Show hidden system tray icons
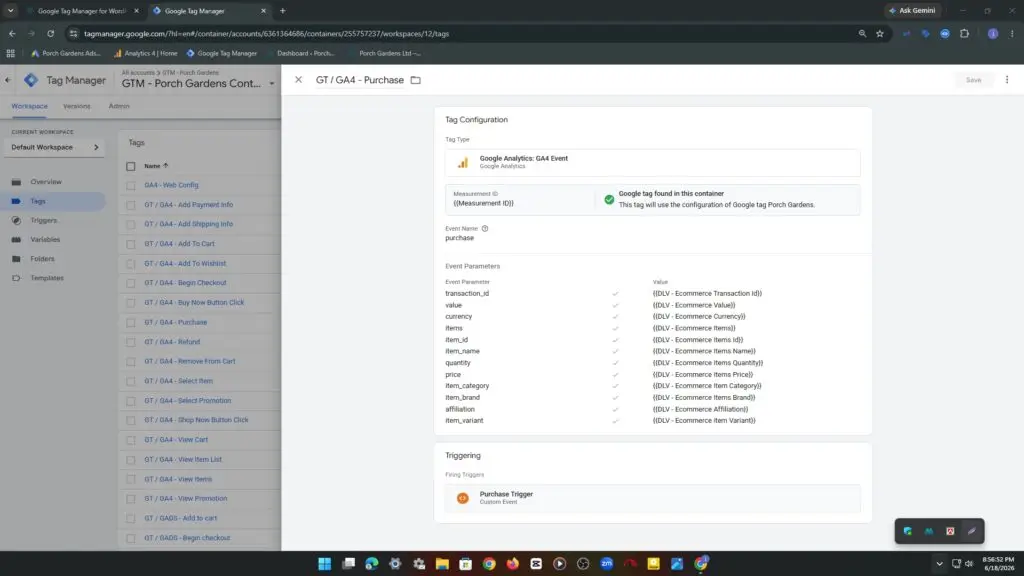Image resolution: width=1024 pixels, height=576 pixels. 939,564
